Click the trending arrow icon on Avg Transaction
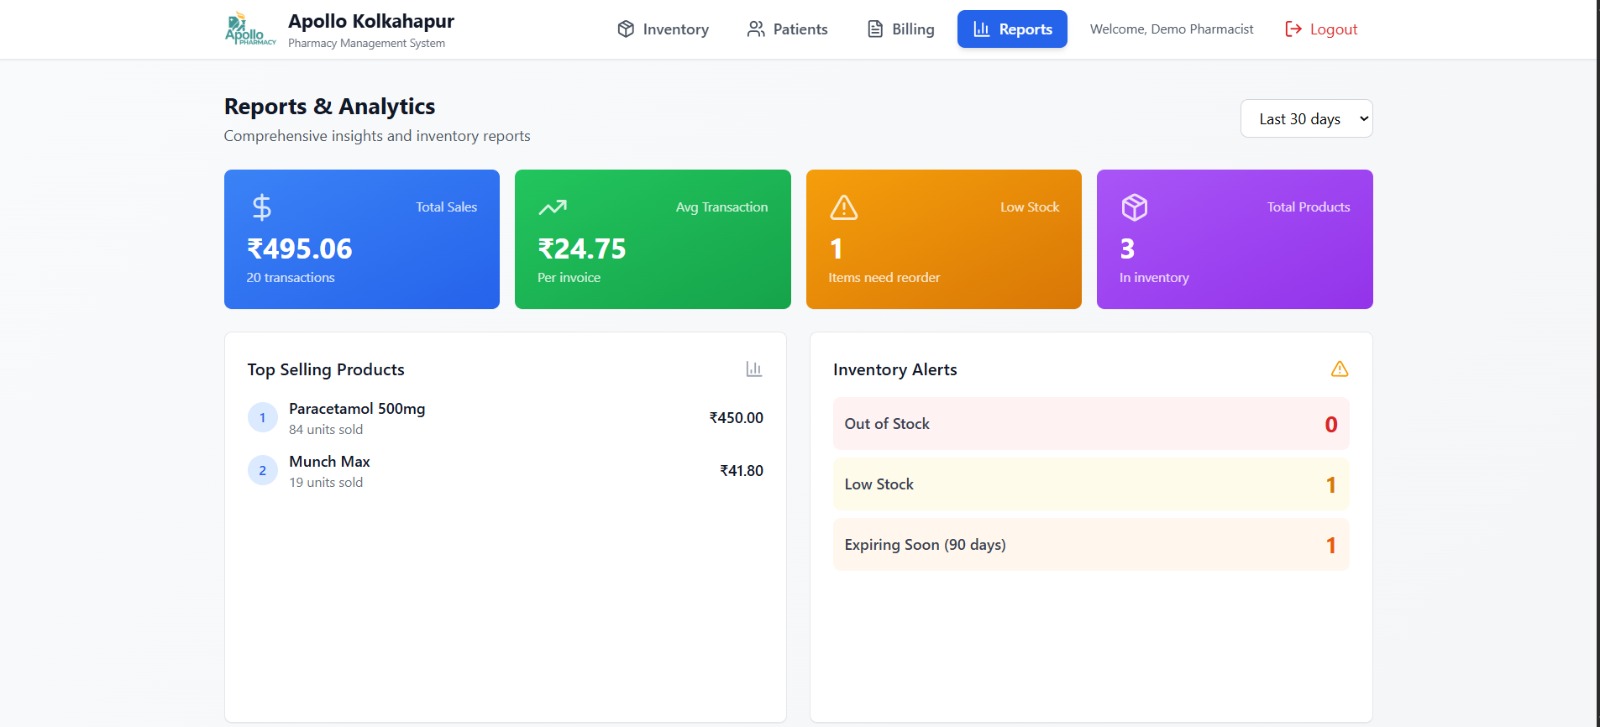The image size is (1600, 727). point(552,207)
